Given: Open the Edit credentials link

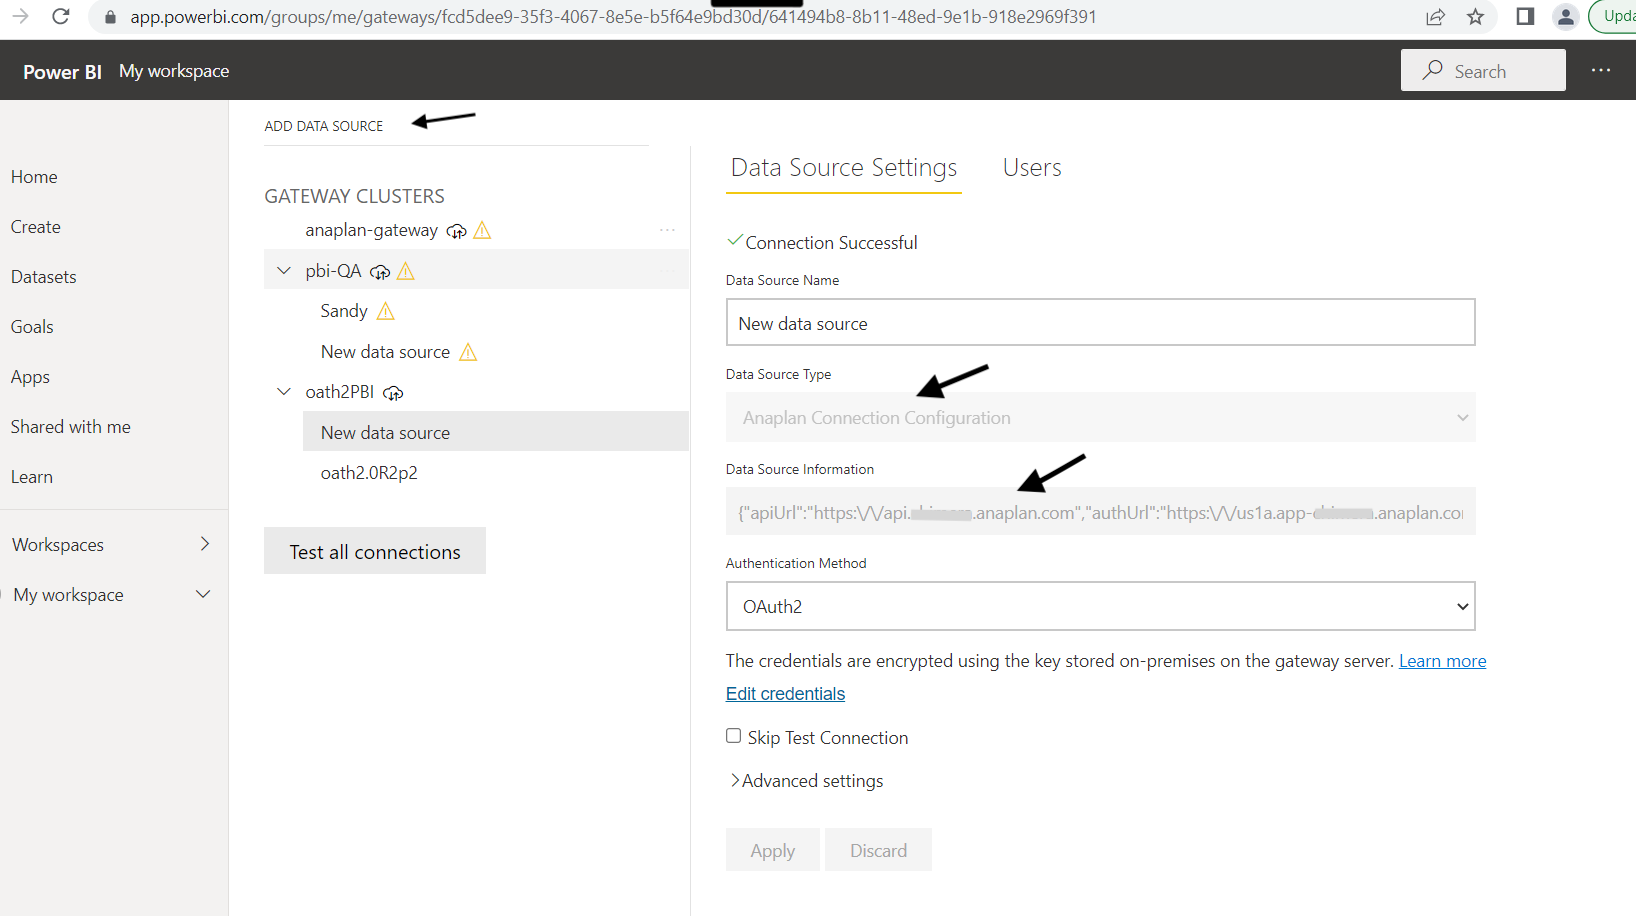Looking at the screenshot, I should coord(785,694).
